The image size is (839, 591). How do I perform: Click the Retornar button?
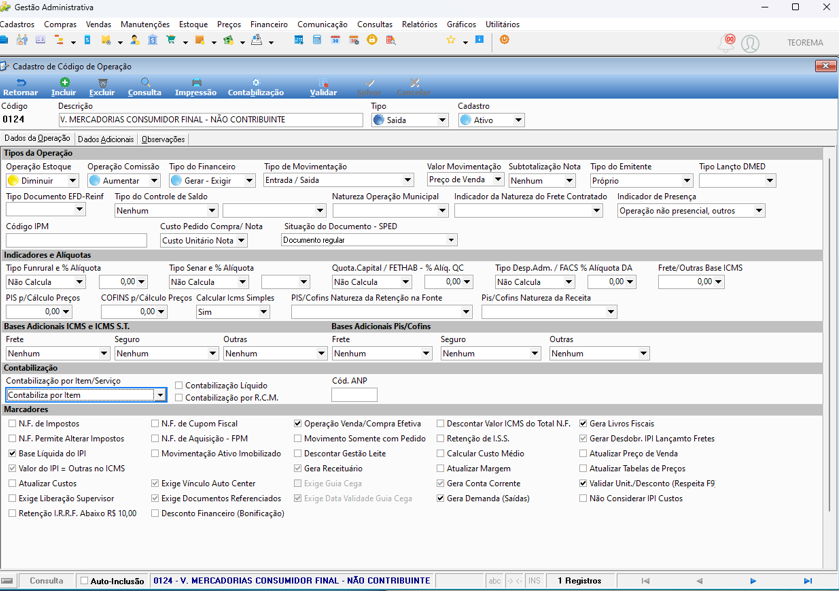coord(21,87)
